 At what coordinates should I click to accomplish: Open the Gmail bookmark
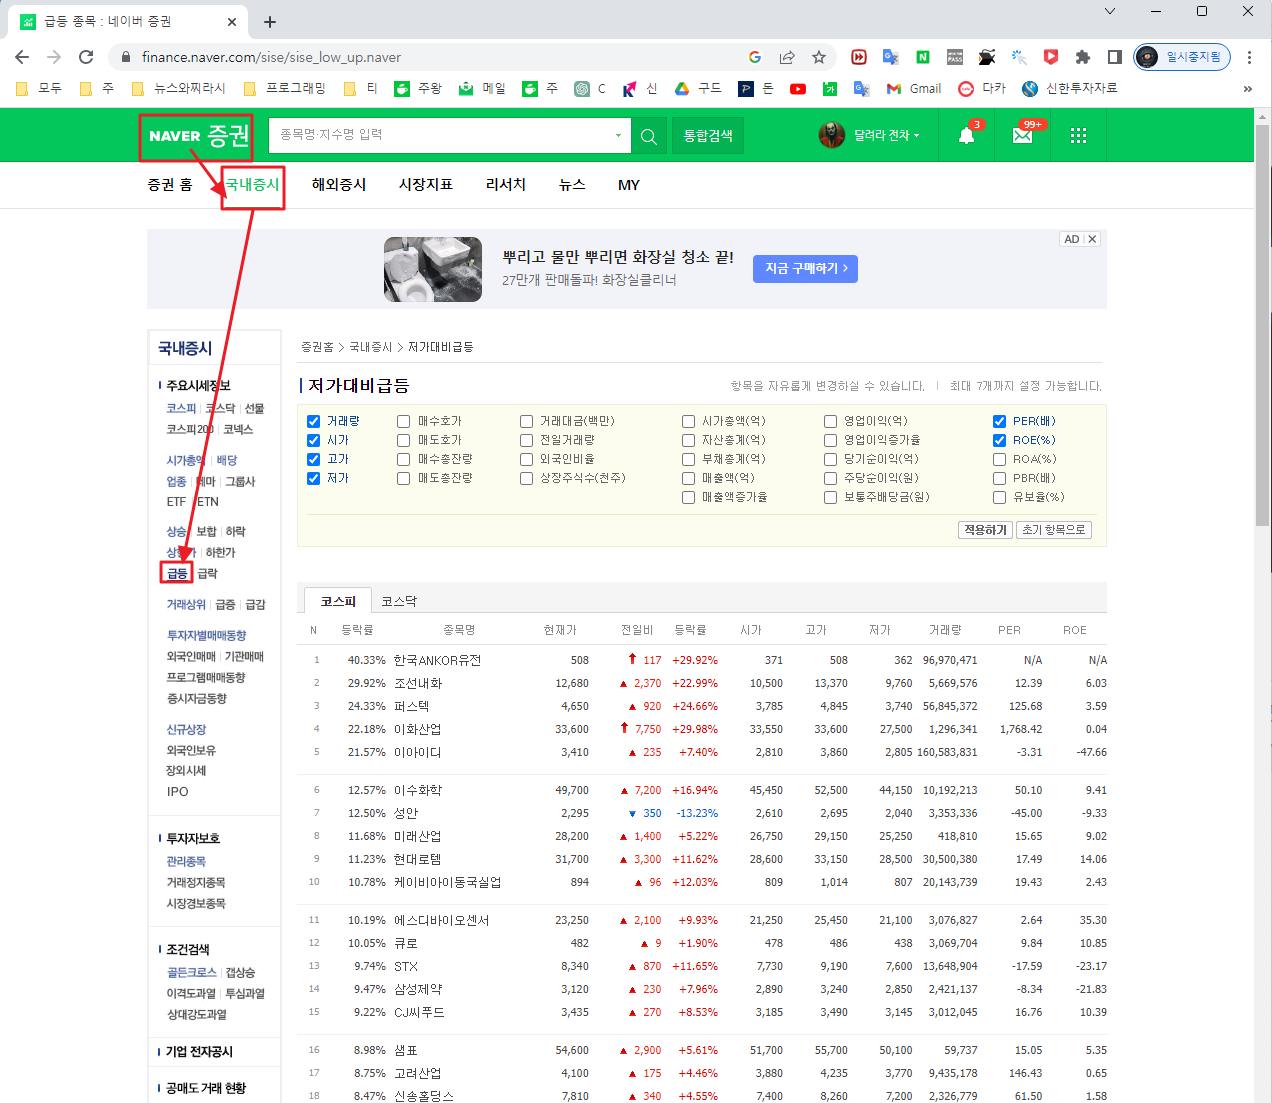(x=914, y=88)
